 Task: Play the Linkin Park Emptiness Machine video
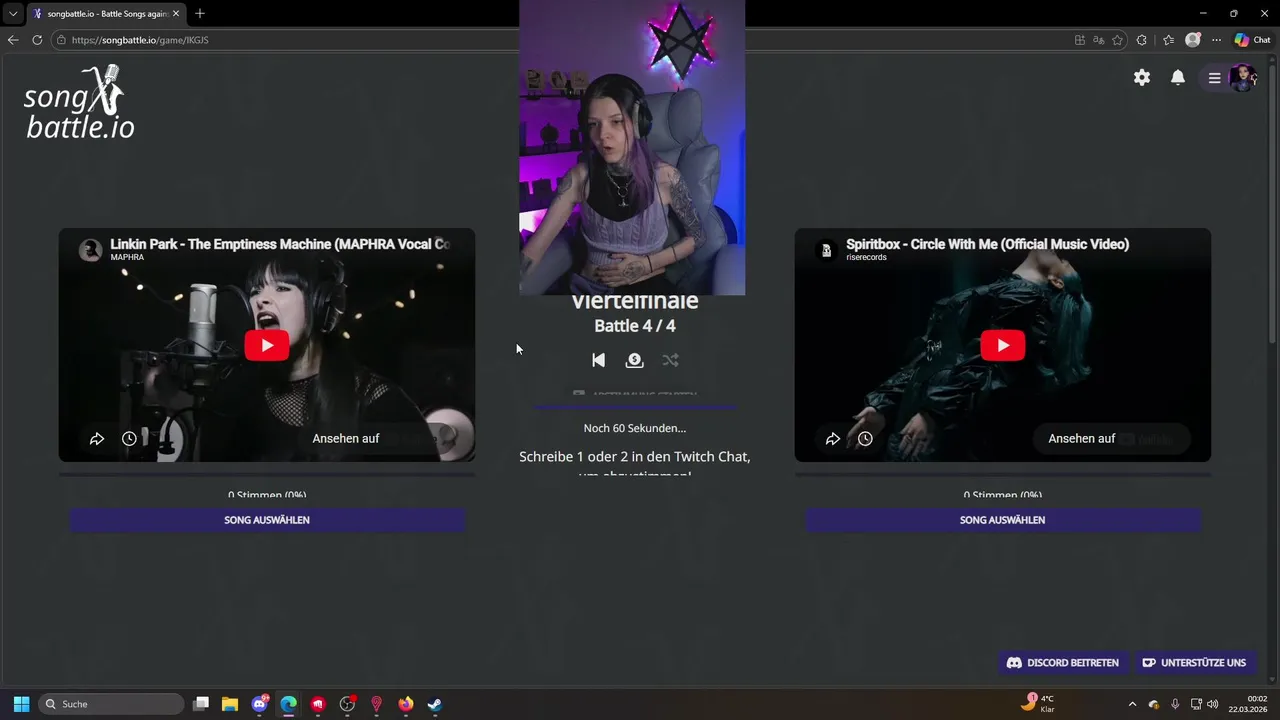[x=267, y=345]
